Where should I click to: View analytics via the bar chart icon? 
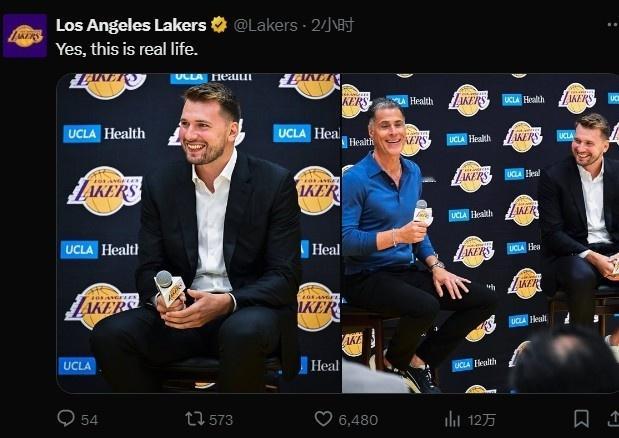(x=452, y=419)
